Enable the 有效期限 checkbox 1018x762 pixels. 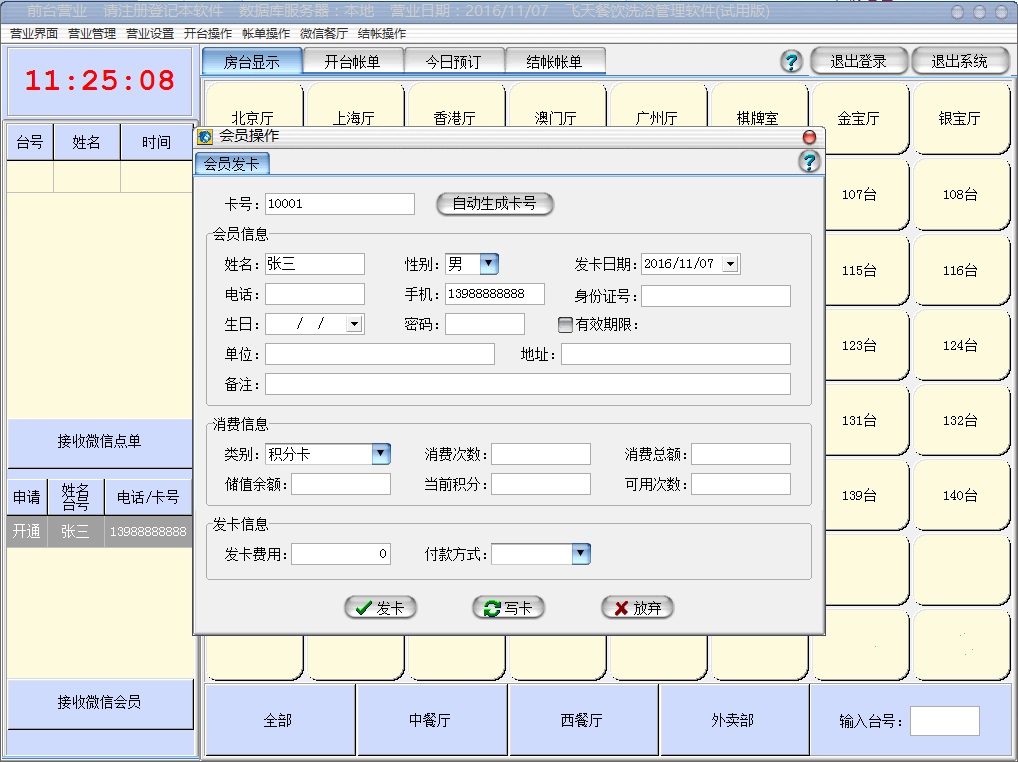(565, 324)
